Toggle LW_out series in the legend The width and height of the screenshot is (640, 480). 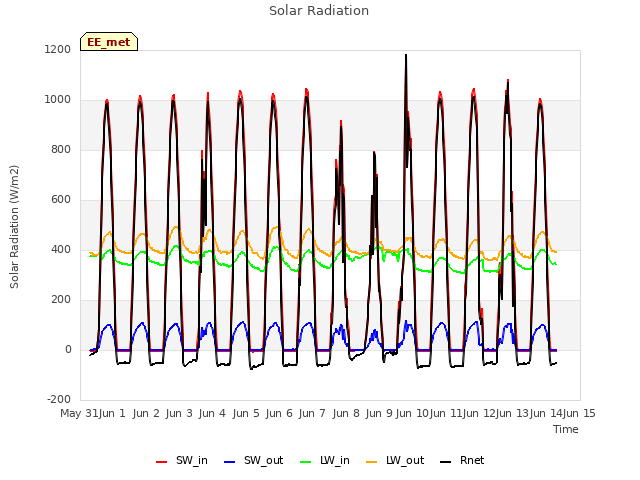click(x=395, y=460)
